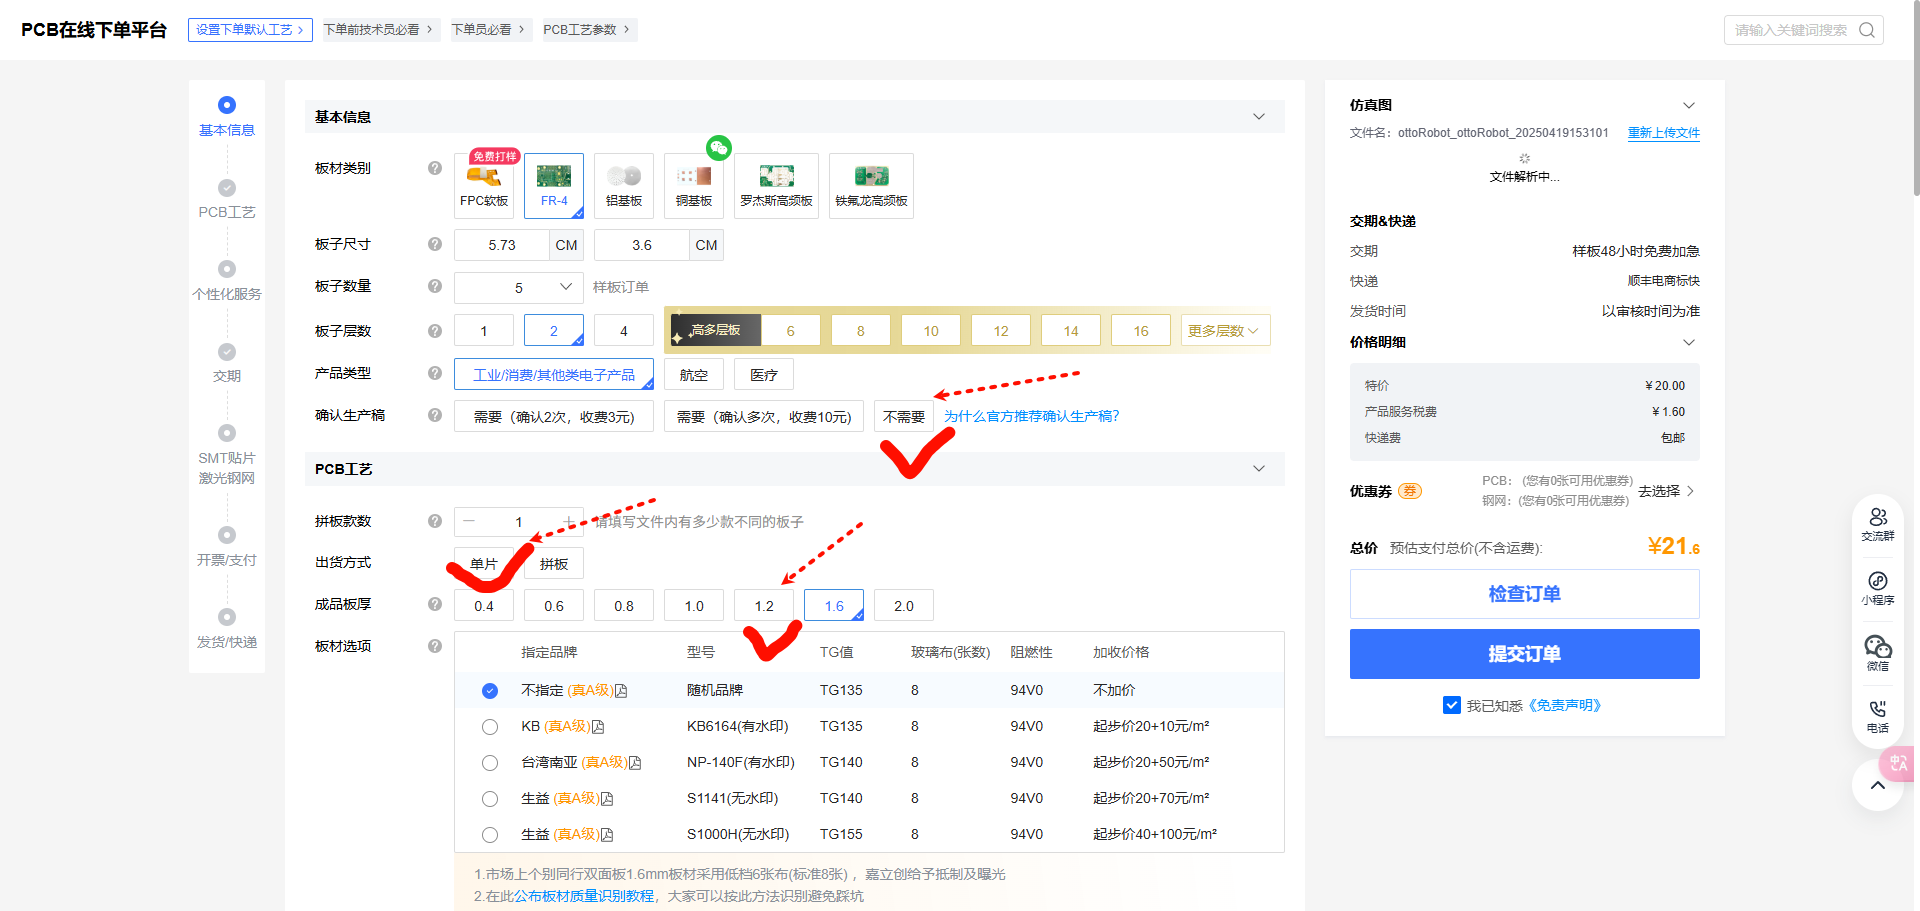Open the 板子数量 quantity dropdown
Screen dimensions: 1920x911
coord(519,287)
